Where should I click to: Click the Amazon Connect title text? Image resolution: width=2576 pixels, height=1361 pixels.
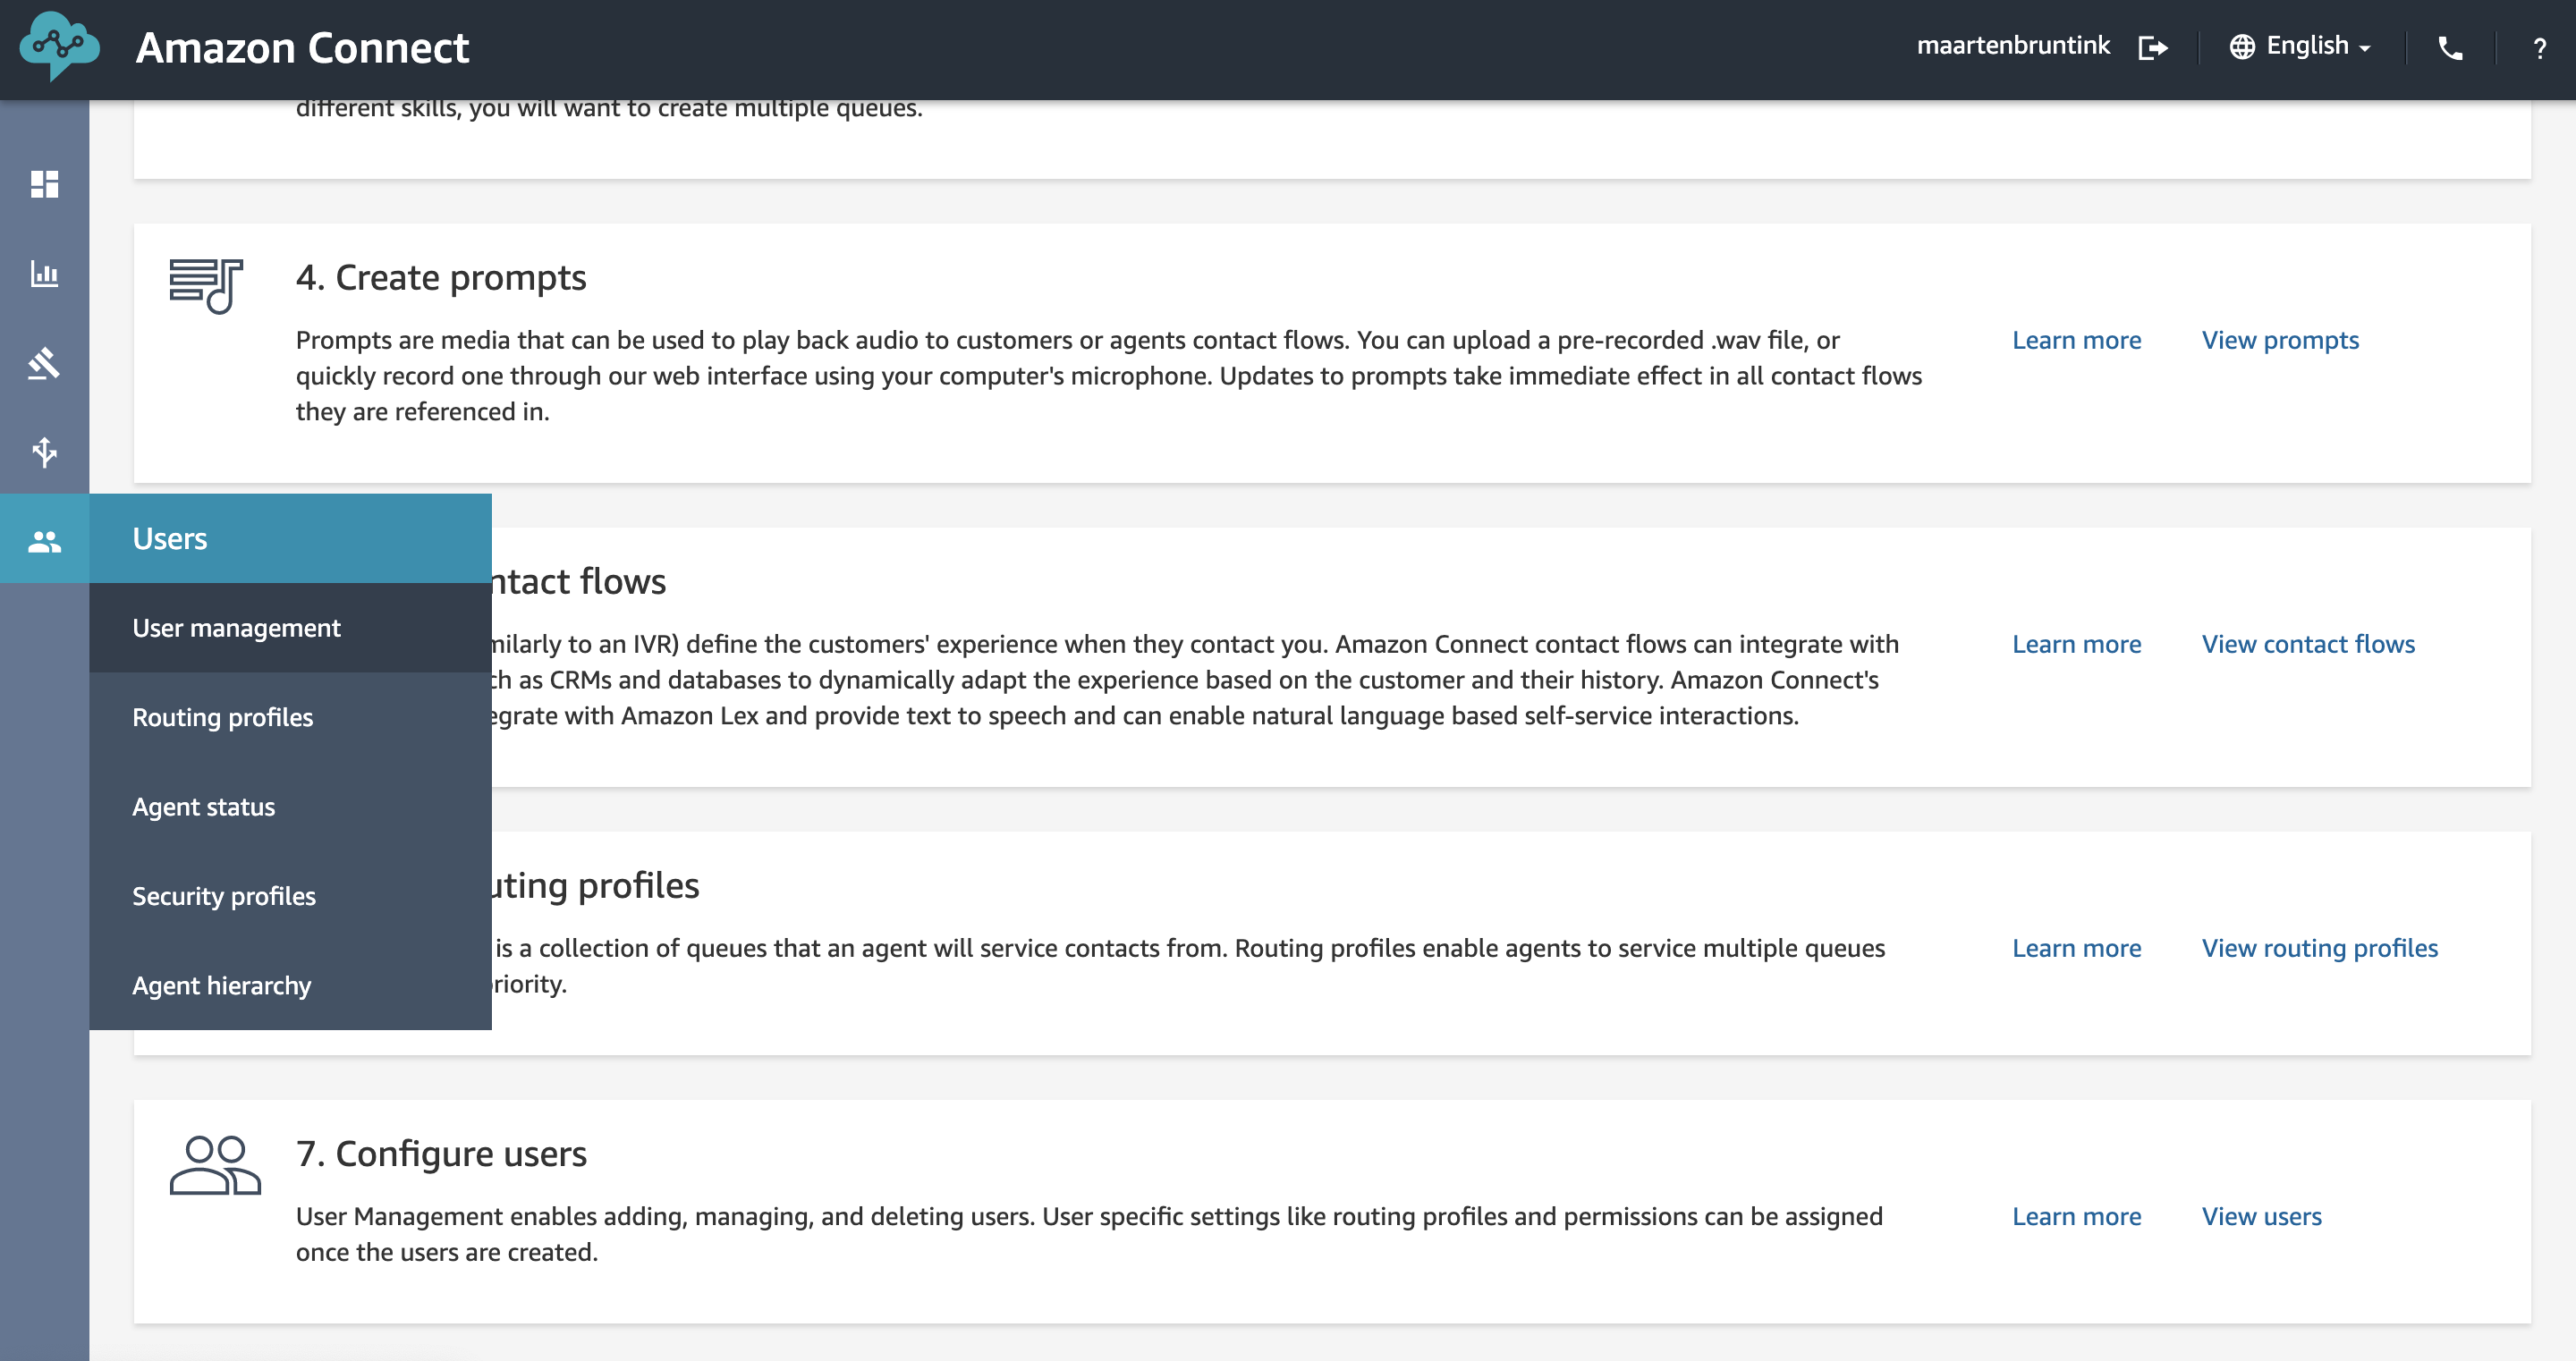pyautogui.click(x=302, y=48)
